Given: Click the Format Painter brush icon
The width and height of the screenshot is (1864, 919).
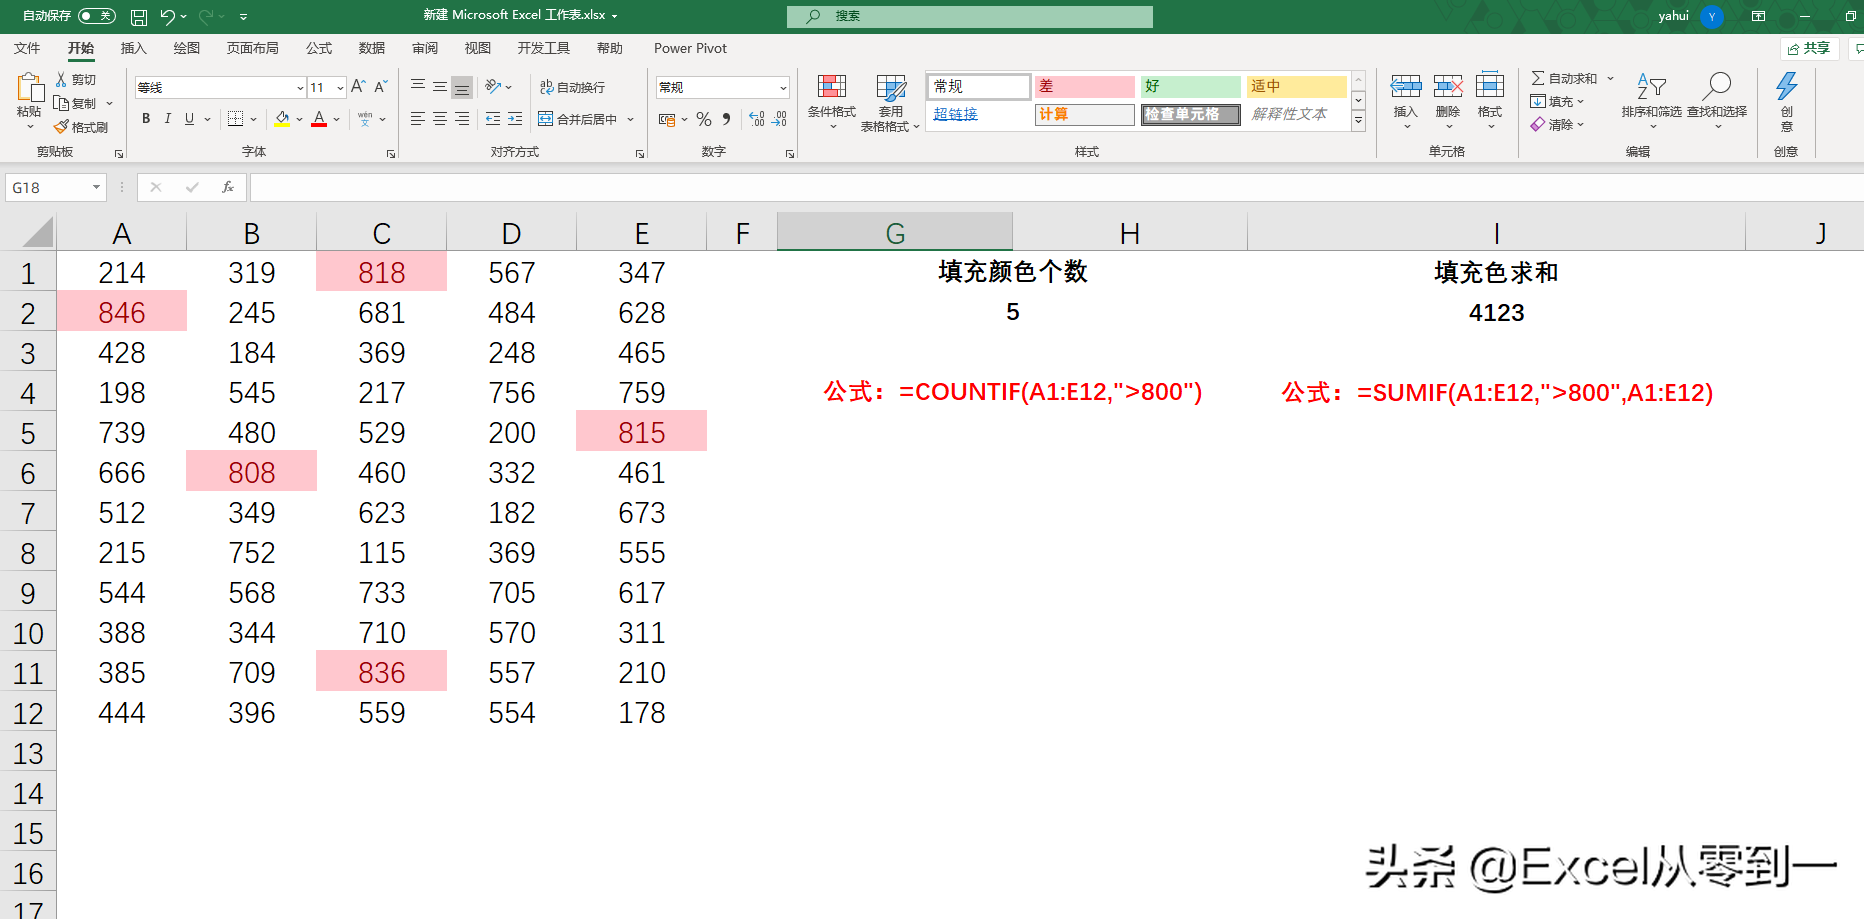Looking at the screenshot, I should [62, 127].
